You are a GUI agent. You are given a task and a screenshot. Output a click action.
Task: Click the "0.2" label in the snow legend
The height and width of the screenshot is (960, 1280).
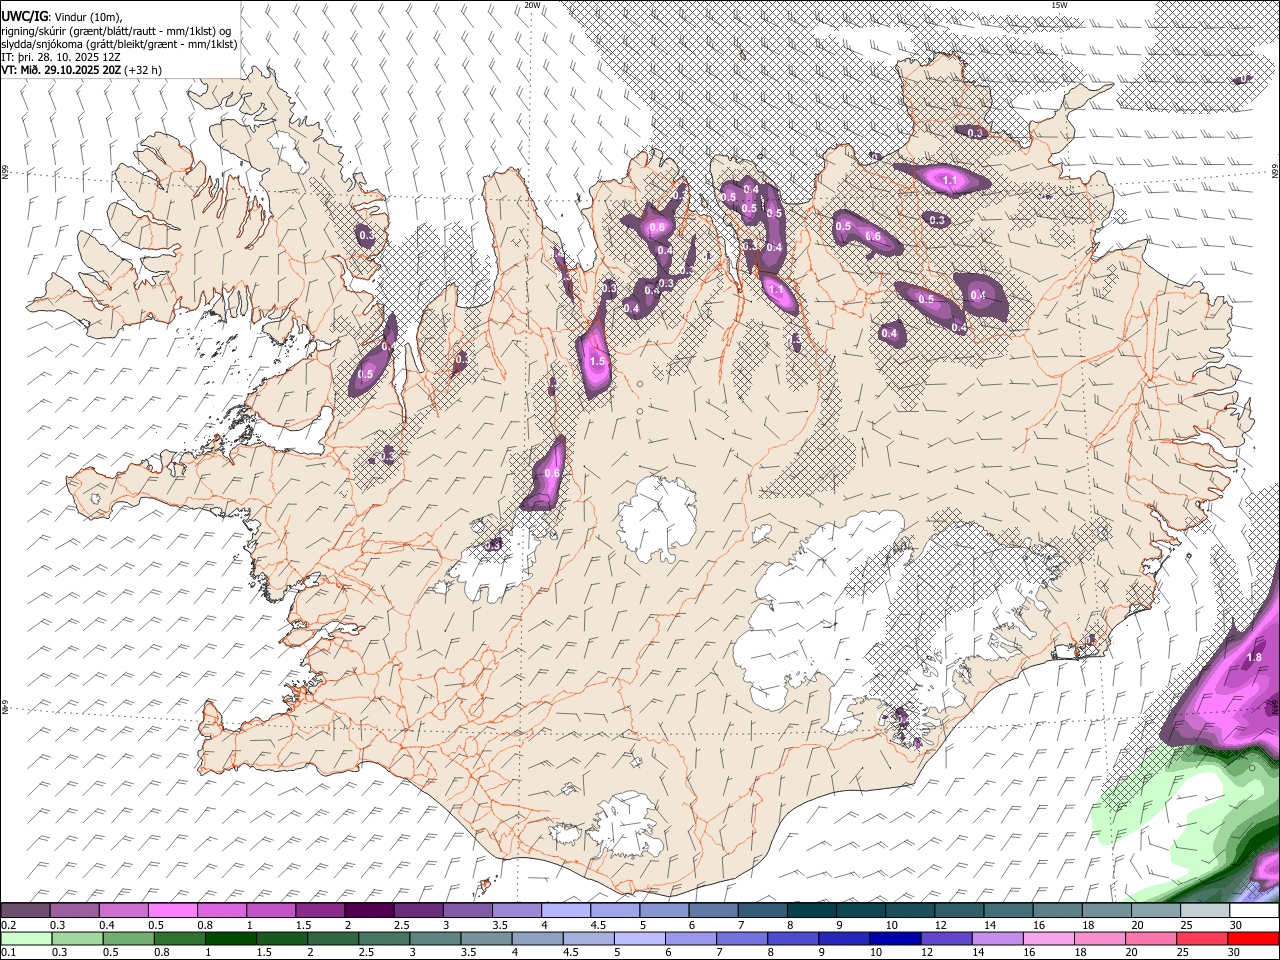click(x=8, y=925)
